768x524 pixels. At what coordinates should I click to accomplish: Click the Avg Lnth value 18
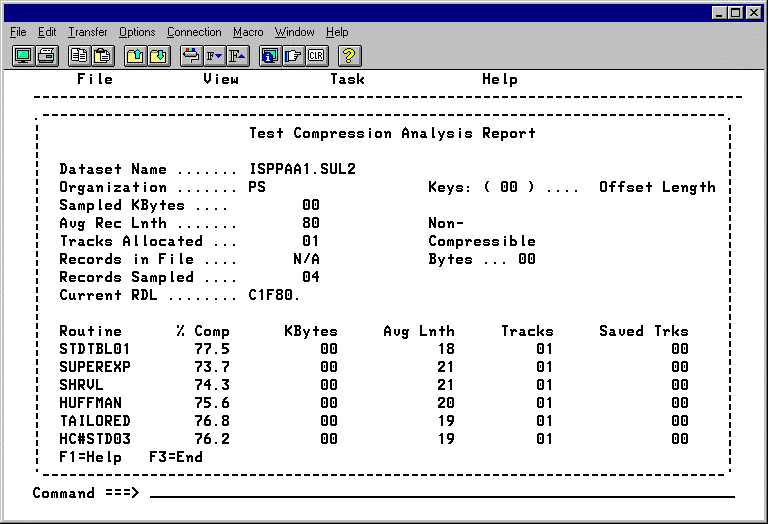click(446, 349)
